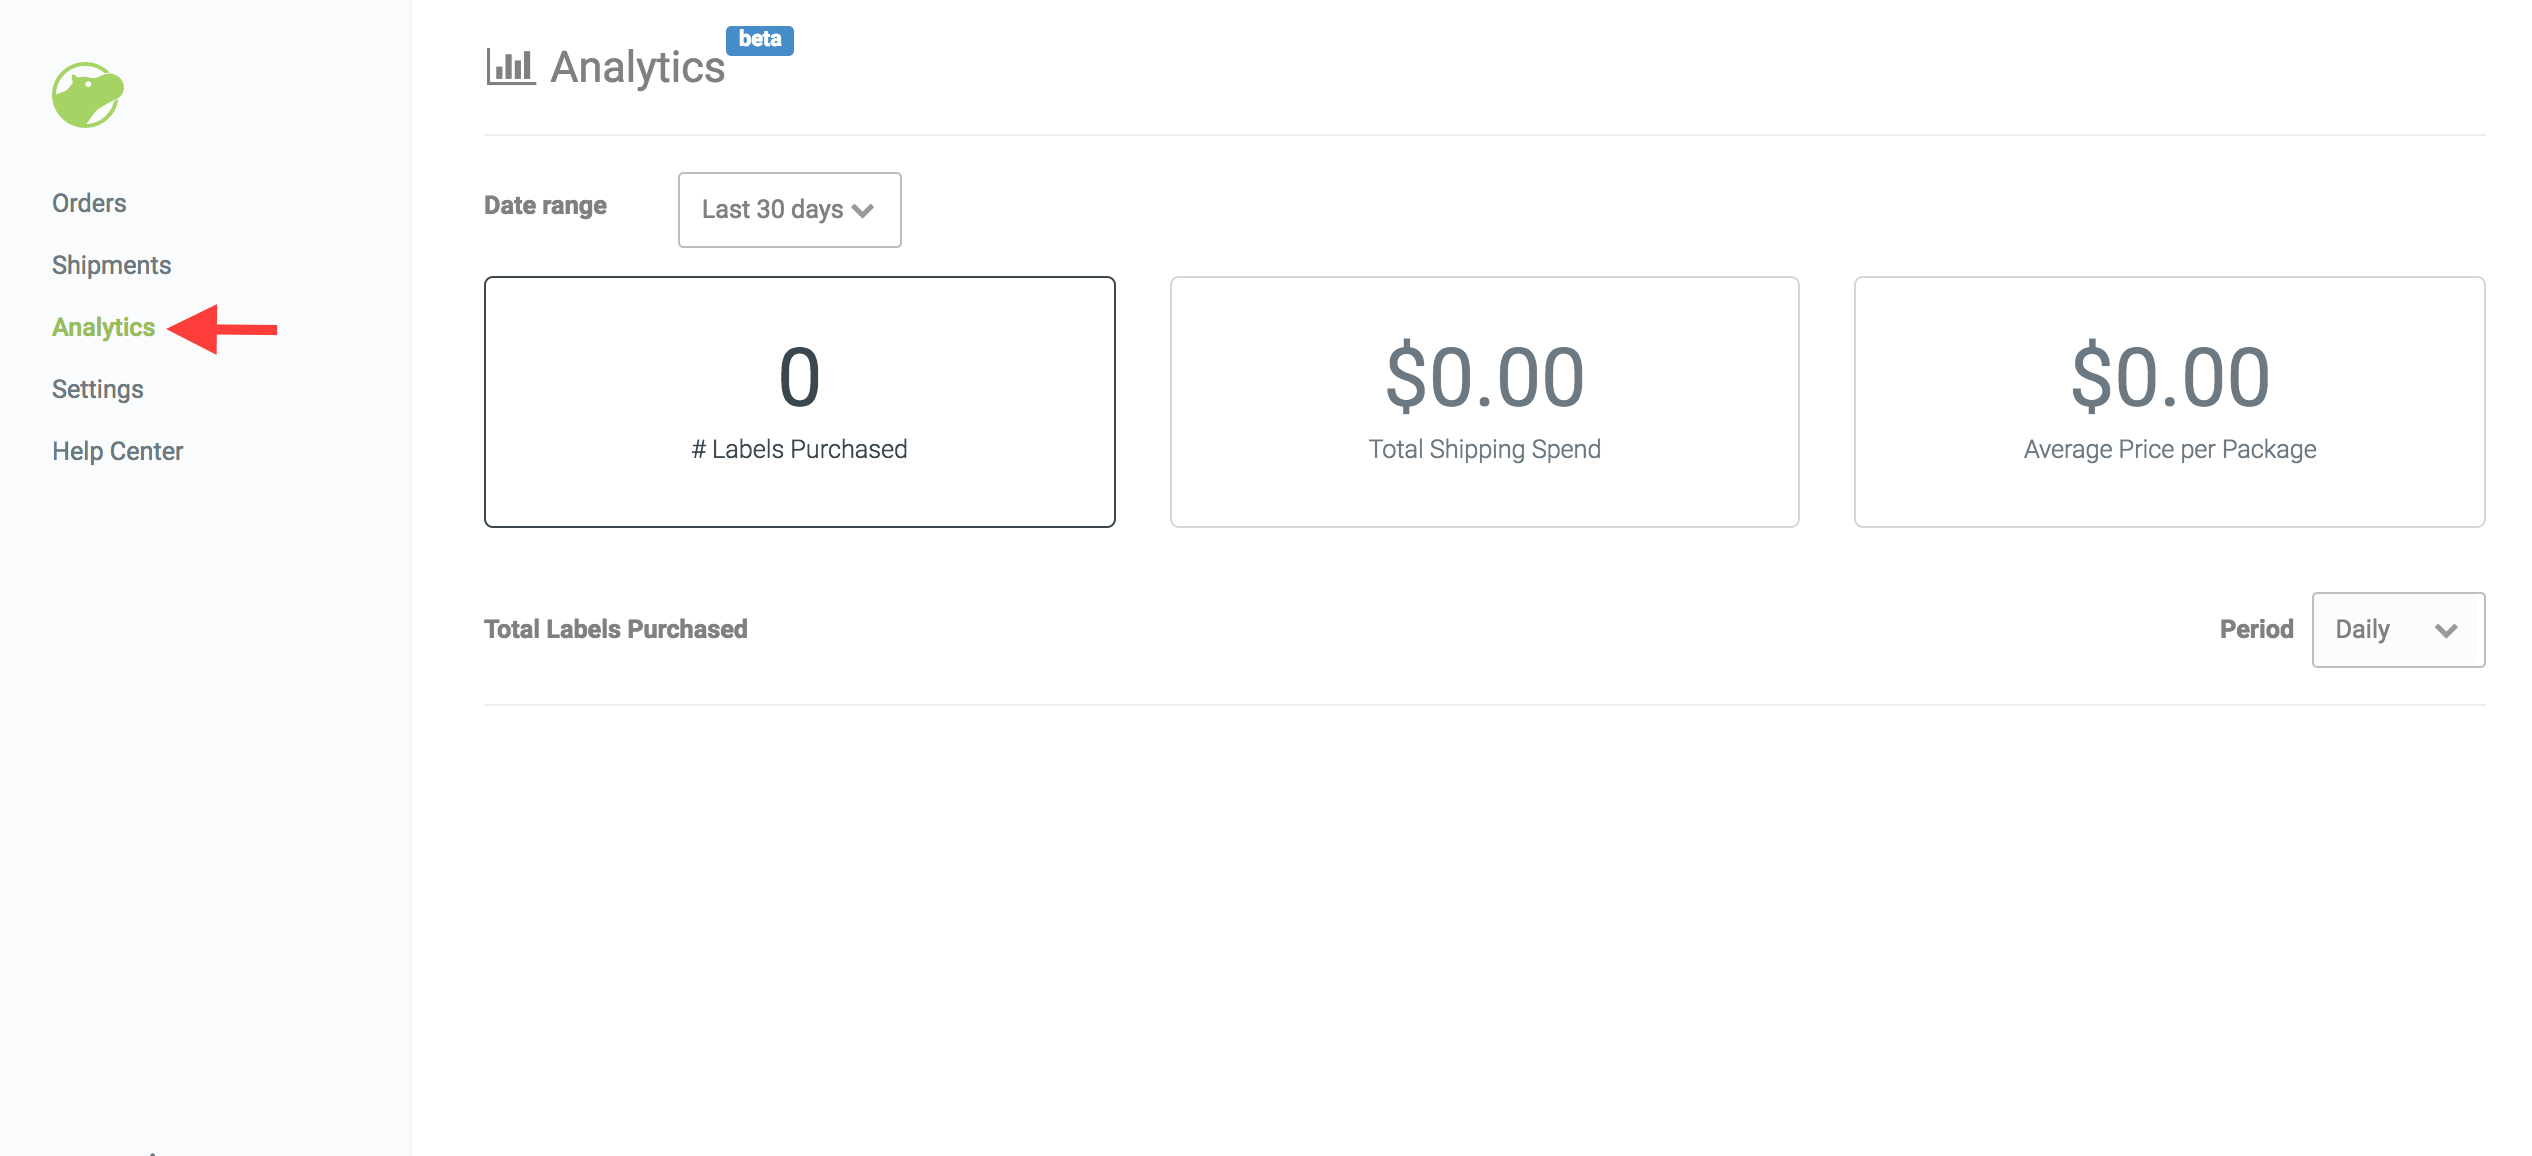The width and height of the screenshot is (2532, 1156).
Task: Click the green Shippo logo icon
Action: [x=88, y=95]
